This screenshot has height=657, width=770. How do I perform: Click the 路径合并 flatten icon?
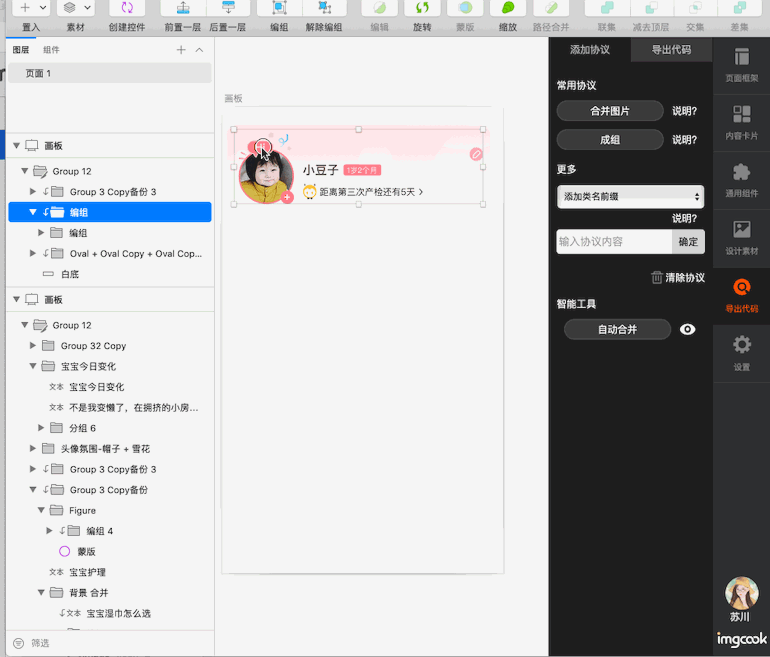pos(551,8)
